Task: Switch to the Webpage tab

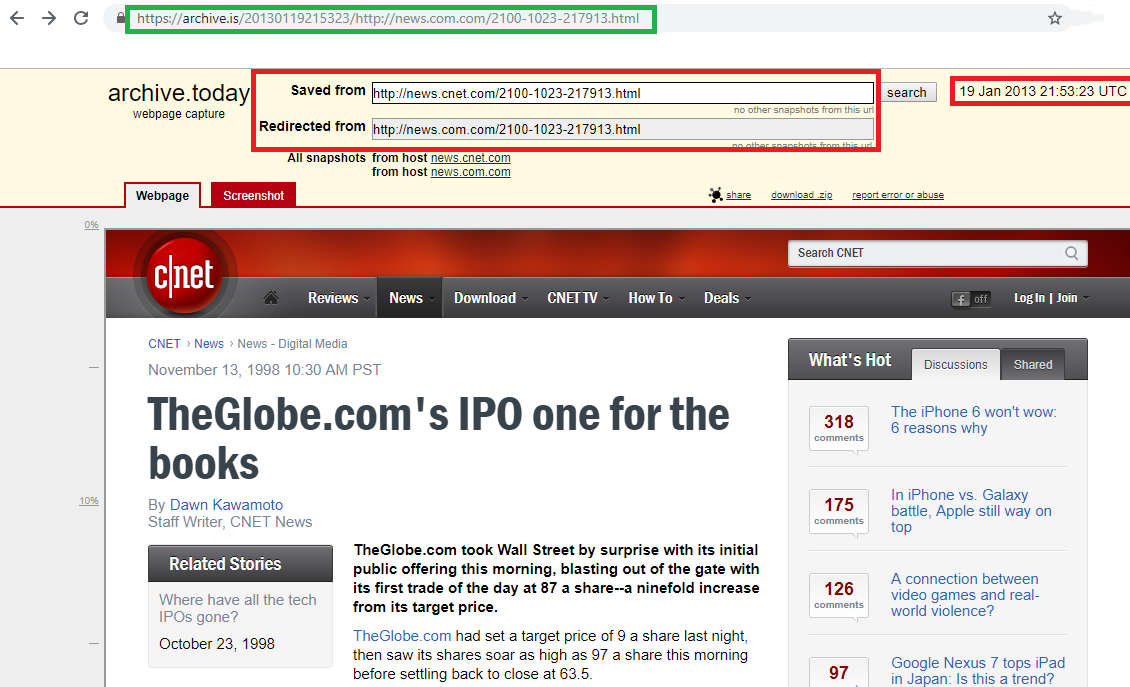Action: tap(162, 195)
